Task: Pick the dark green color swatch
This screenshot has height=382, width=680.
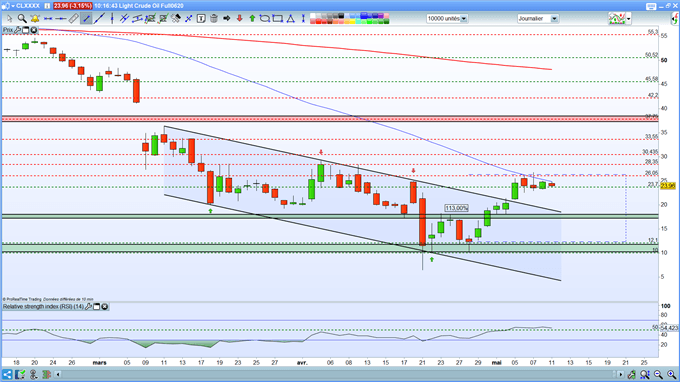Action: coord(386,21)
